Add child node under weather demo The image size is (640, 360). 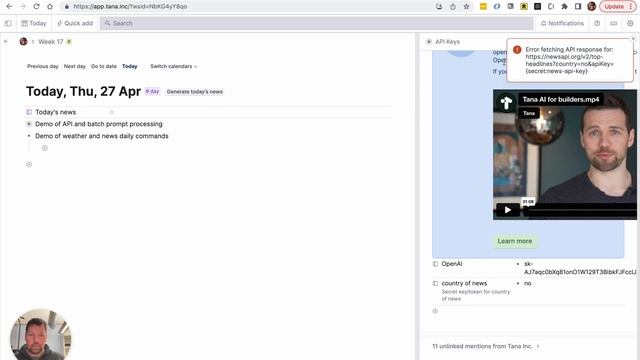45,148
